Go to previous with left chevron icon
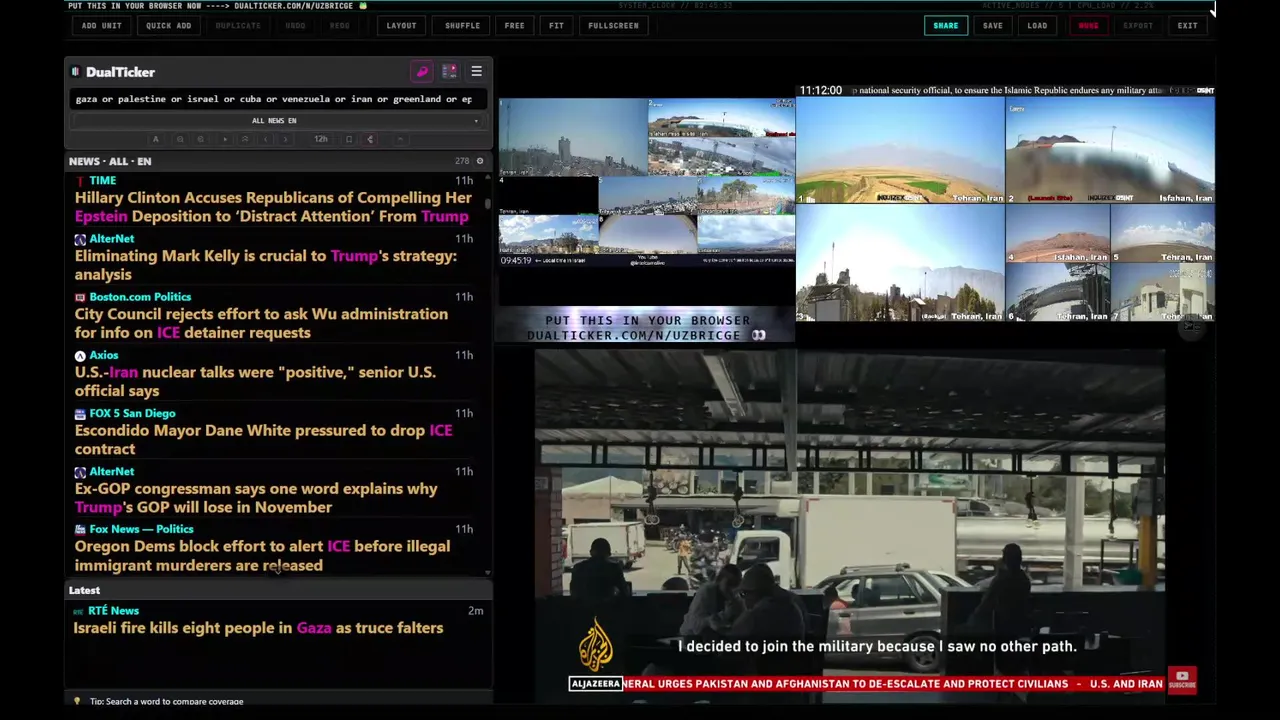 click(266, 139)
